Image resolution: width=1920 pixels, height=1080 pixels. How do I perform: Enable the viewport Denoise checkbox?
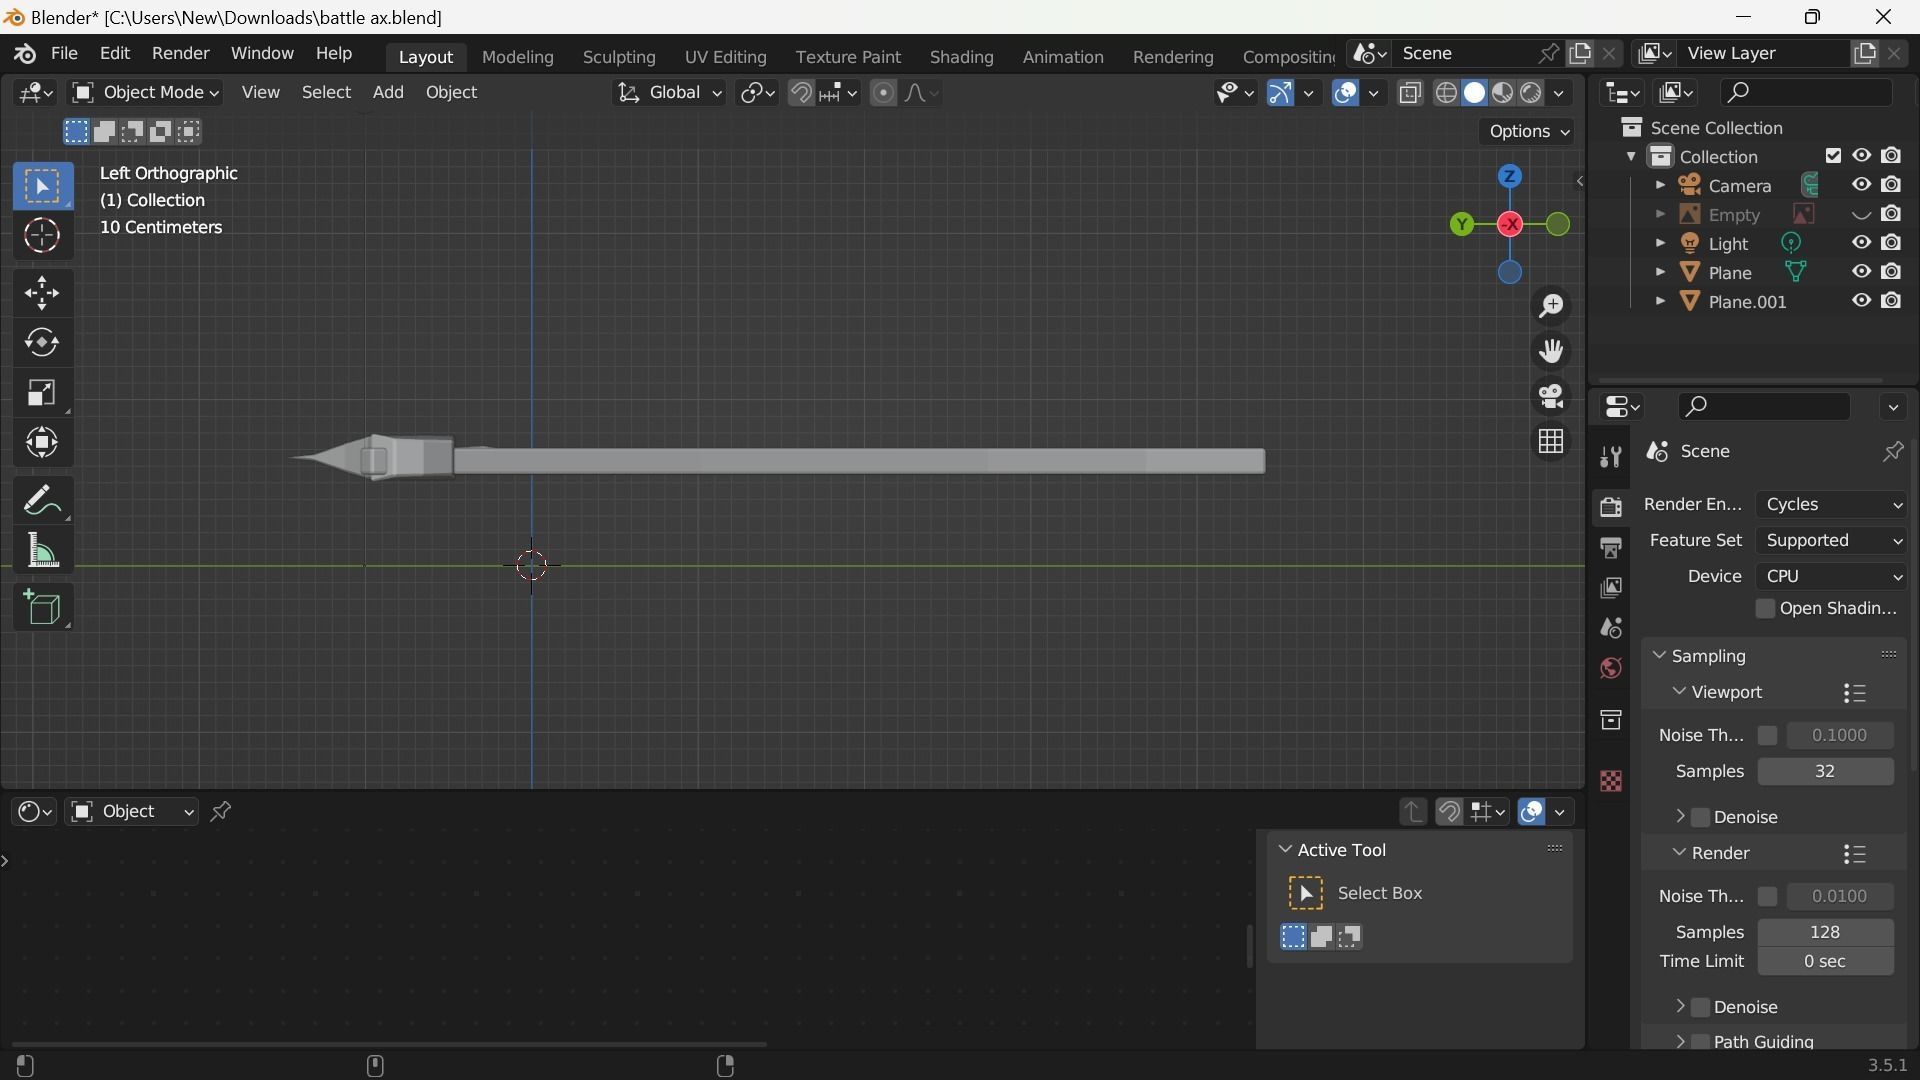click(1701, 818)
